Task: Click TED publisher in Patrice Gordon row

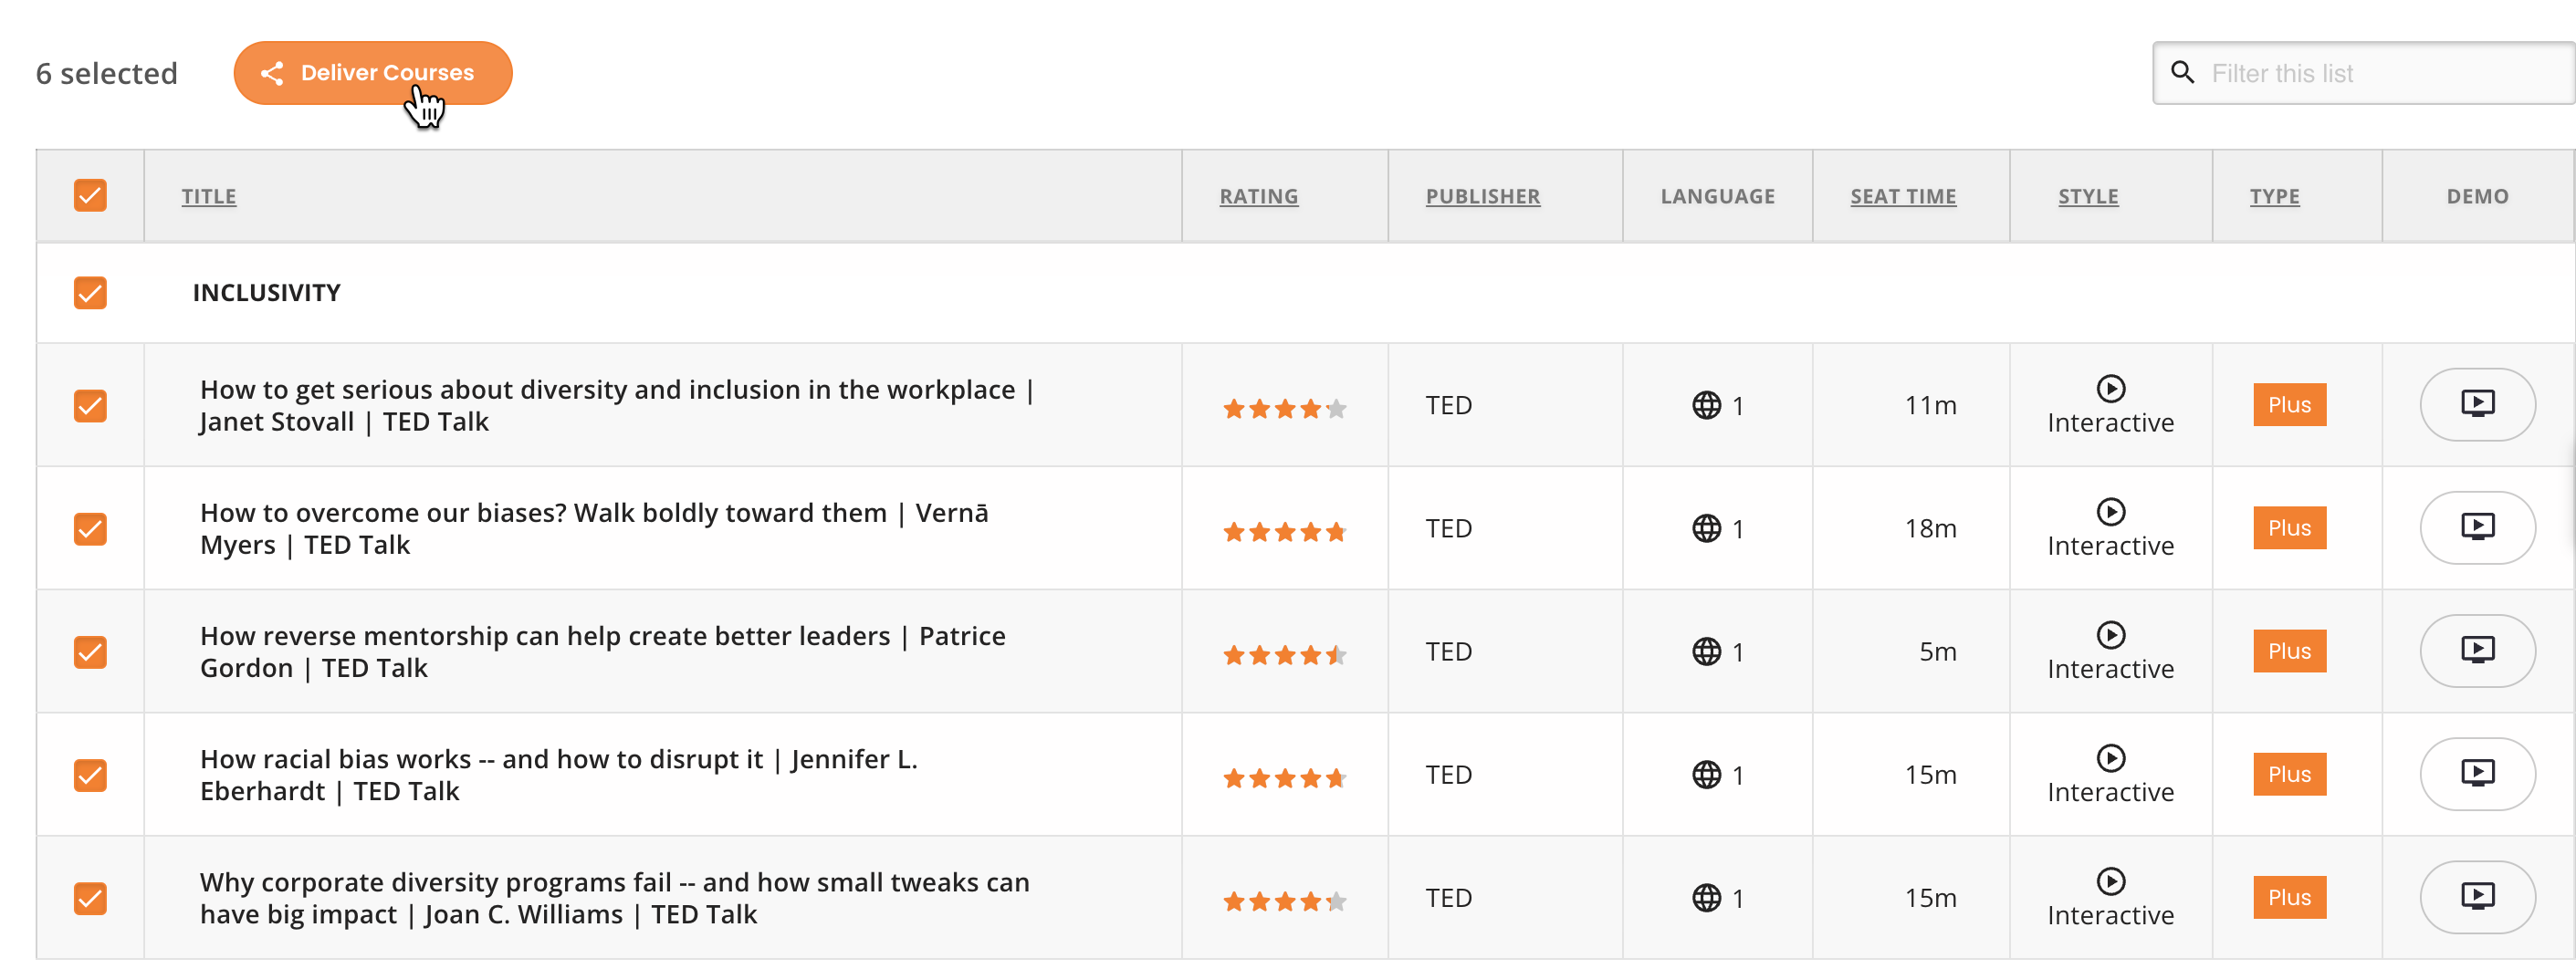Action: pyautogui.click(x=1448, y=651)
